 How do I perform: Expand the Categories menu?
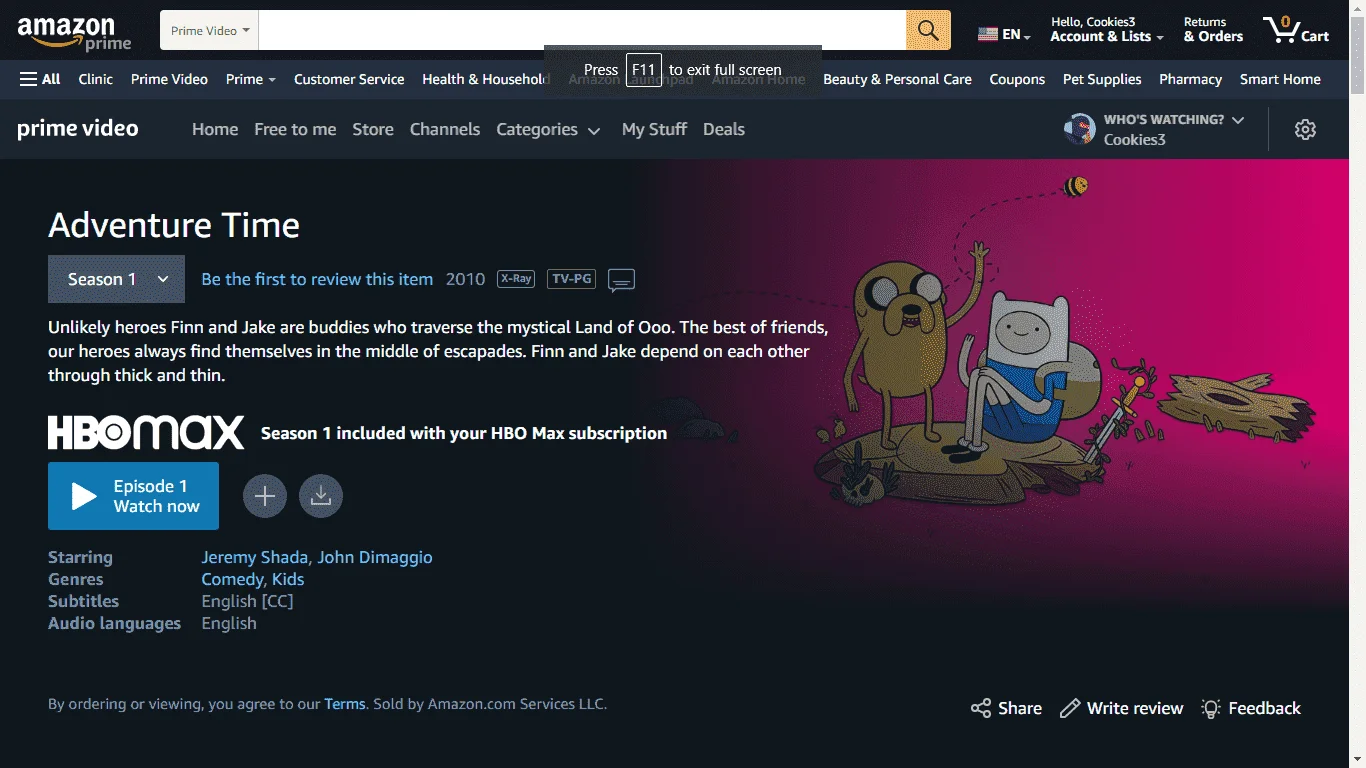[x=548, y=129]
